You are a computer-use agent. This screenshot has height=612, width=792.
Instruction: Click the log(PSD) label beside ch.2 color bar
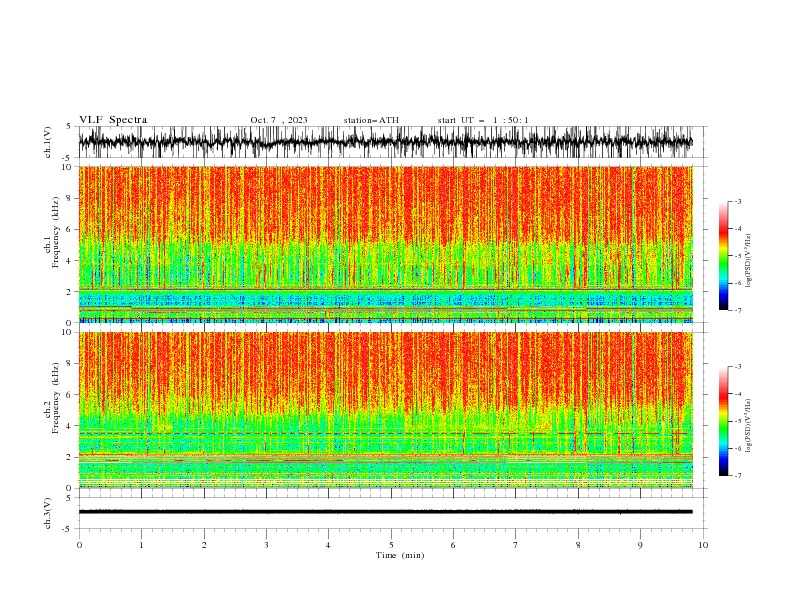748,425
